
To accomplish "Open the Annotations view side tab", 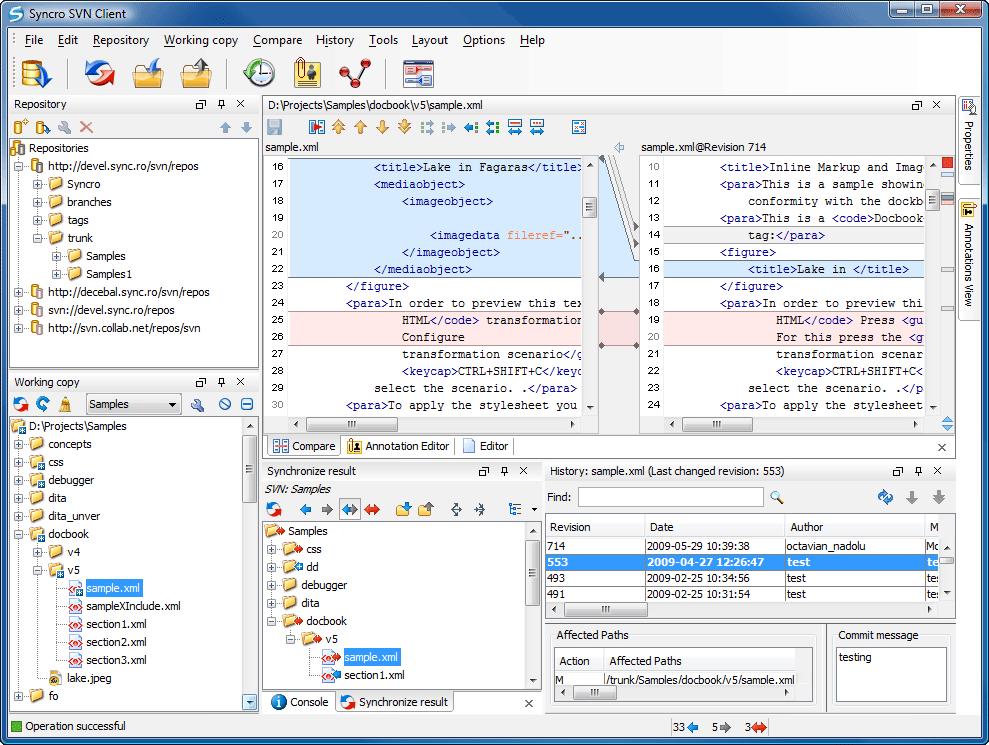I will 969,260.
